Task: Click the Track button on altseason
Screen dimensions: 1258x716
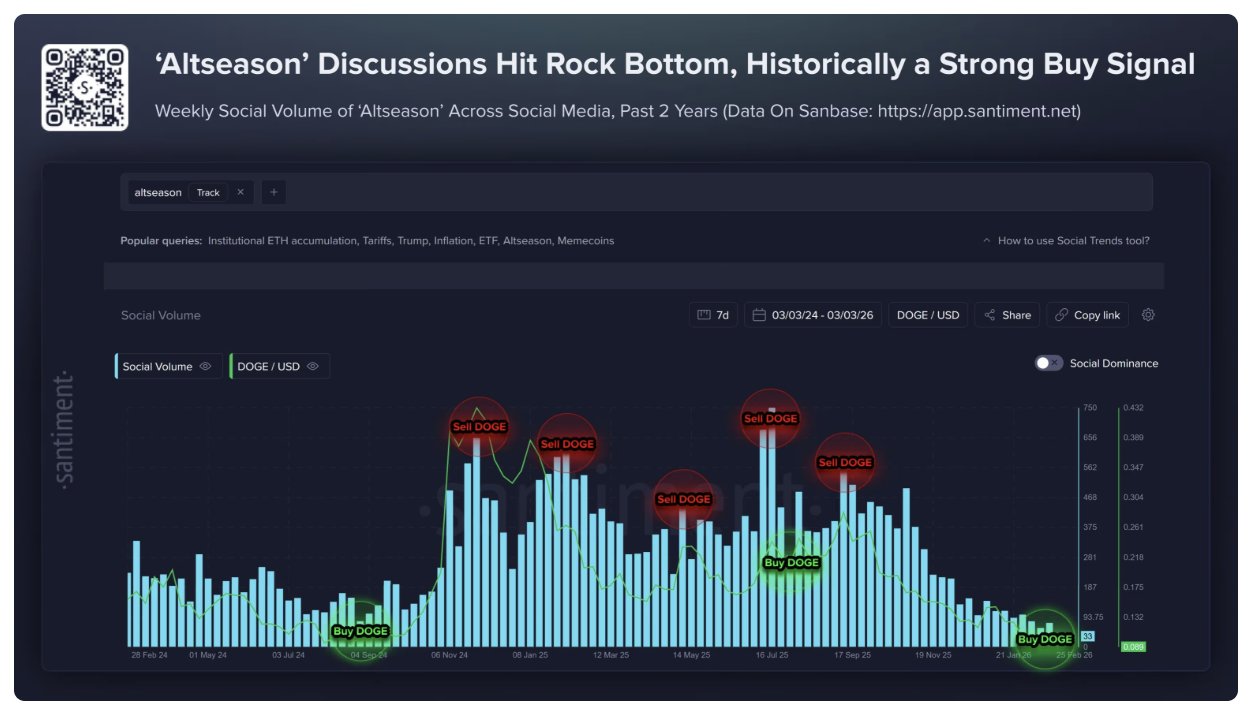Action: click(208, 193)
